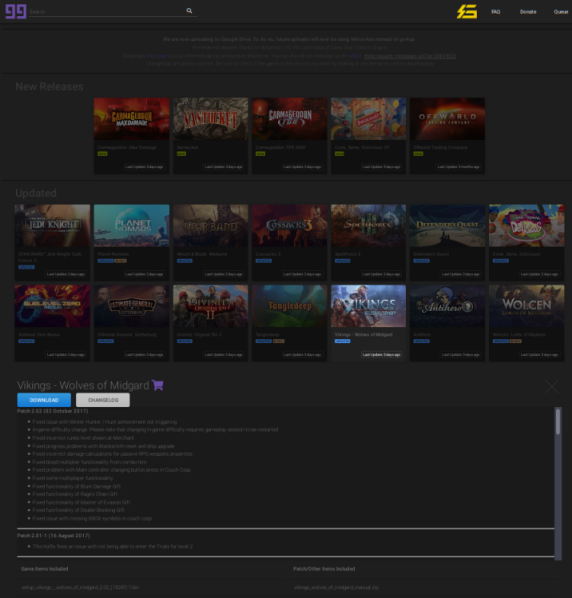Click the changelog scrollbar thumb

click(x=558, y=421)
